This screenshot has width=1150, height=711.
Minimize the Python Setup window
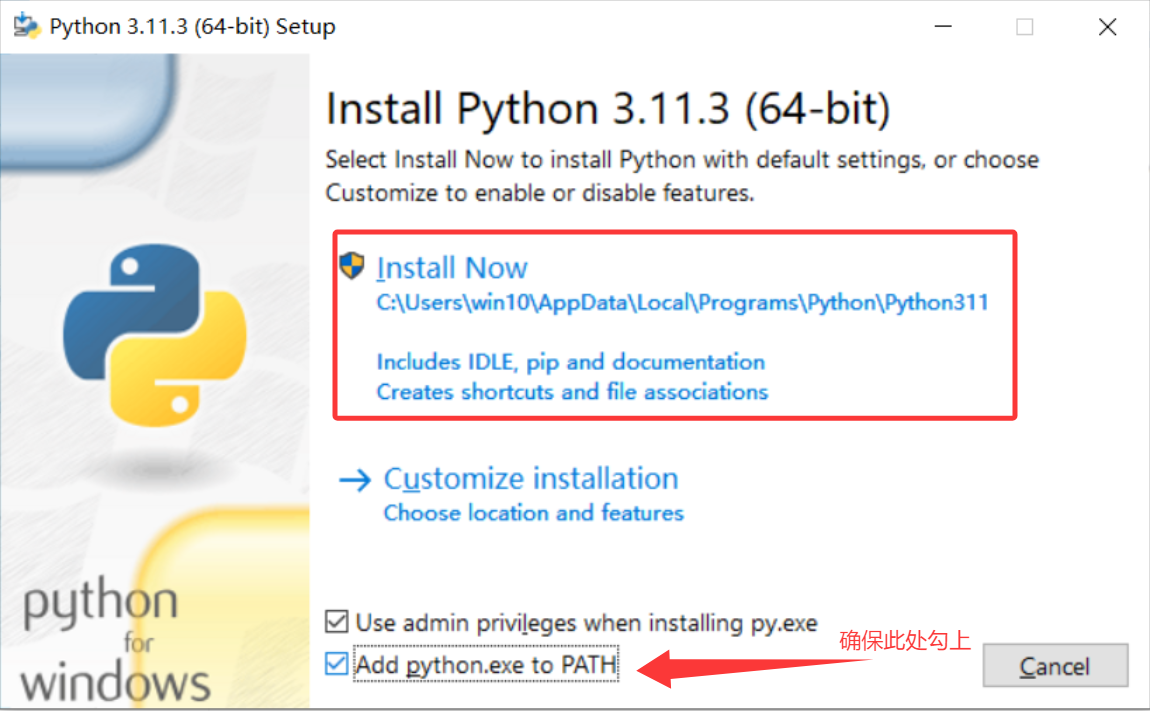coord(942,27)
